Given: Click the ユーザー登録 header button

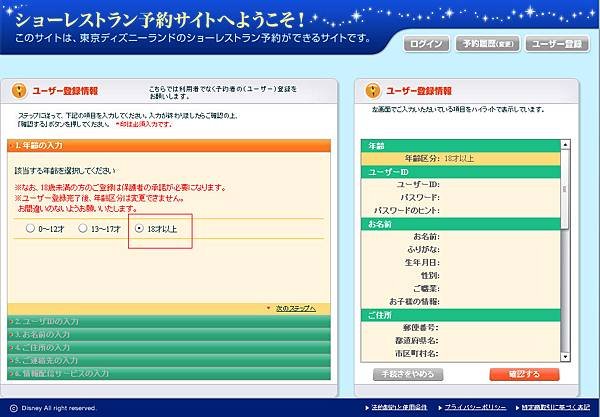Looking at the screenshot, I should (557, 44).
